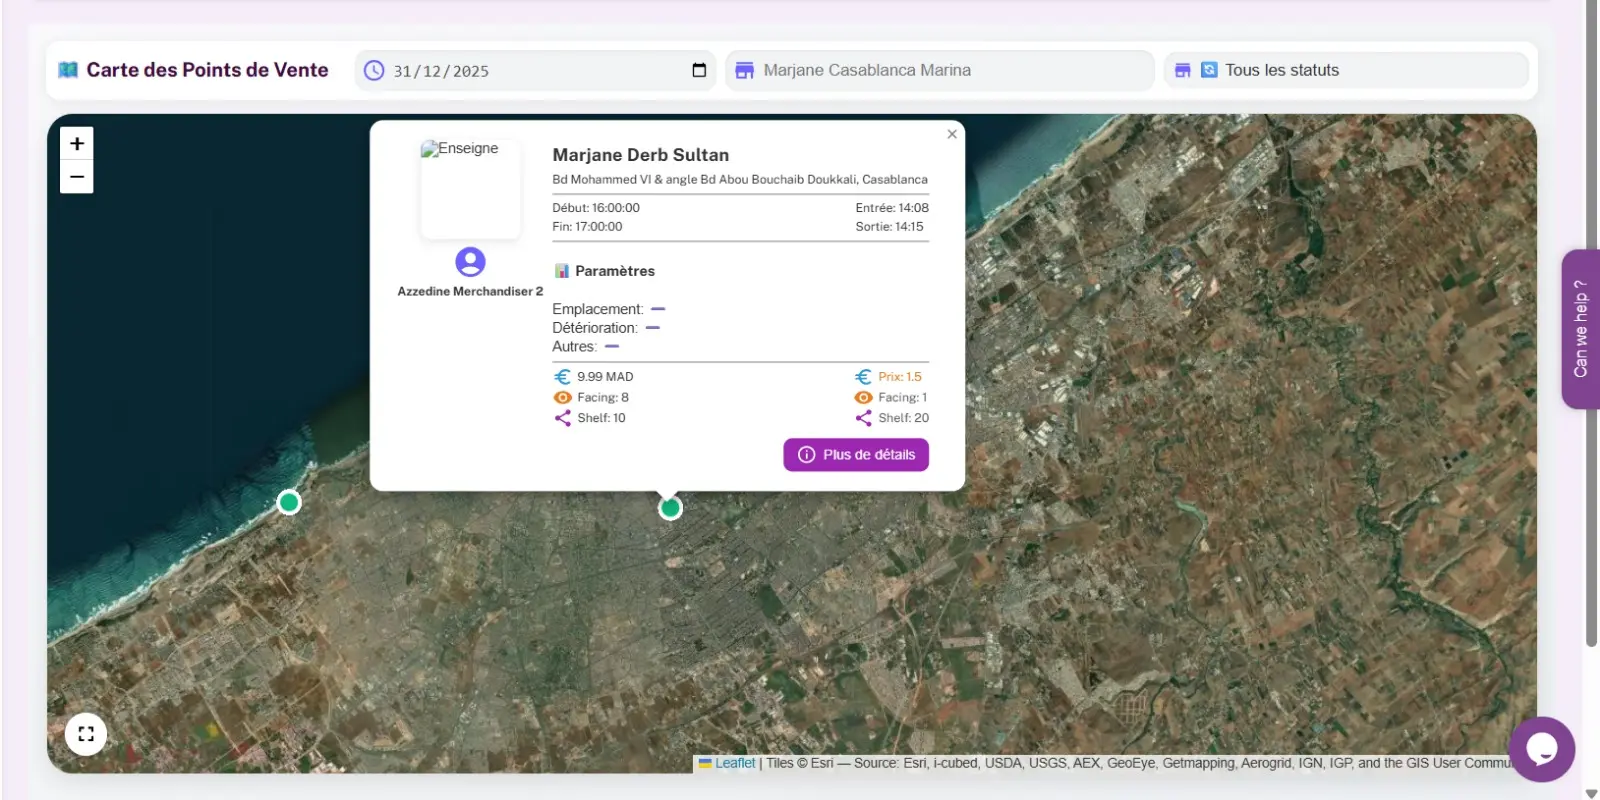This screenshot has height=800, width=1600.
Task: Open the chat bubble widget
Action: click(x=1541, y=748)
